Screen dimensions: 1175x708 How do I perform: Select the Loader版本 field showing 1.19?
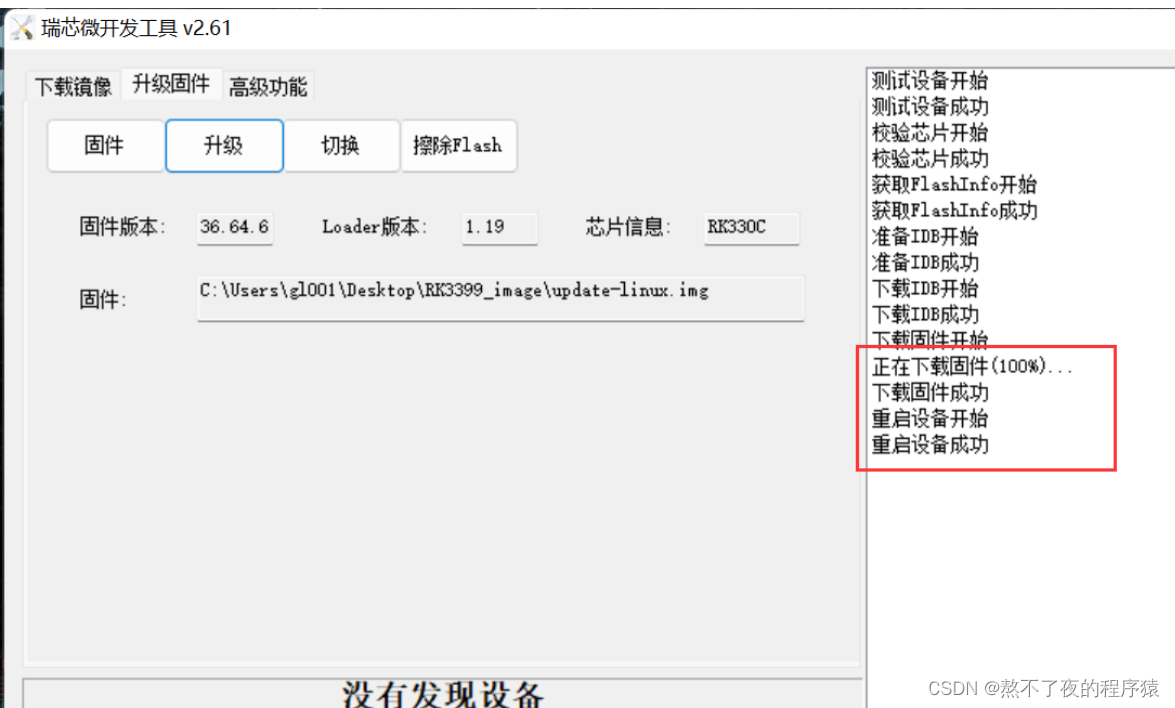click(499, 227)
